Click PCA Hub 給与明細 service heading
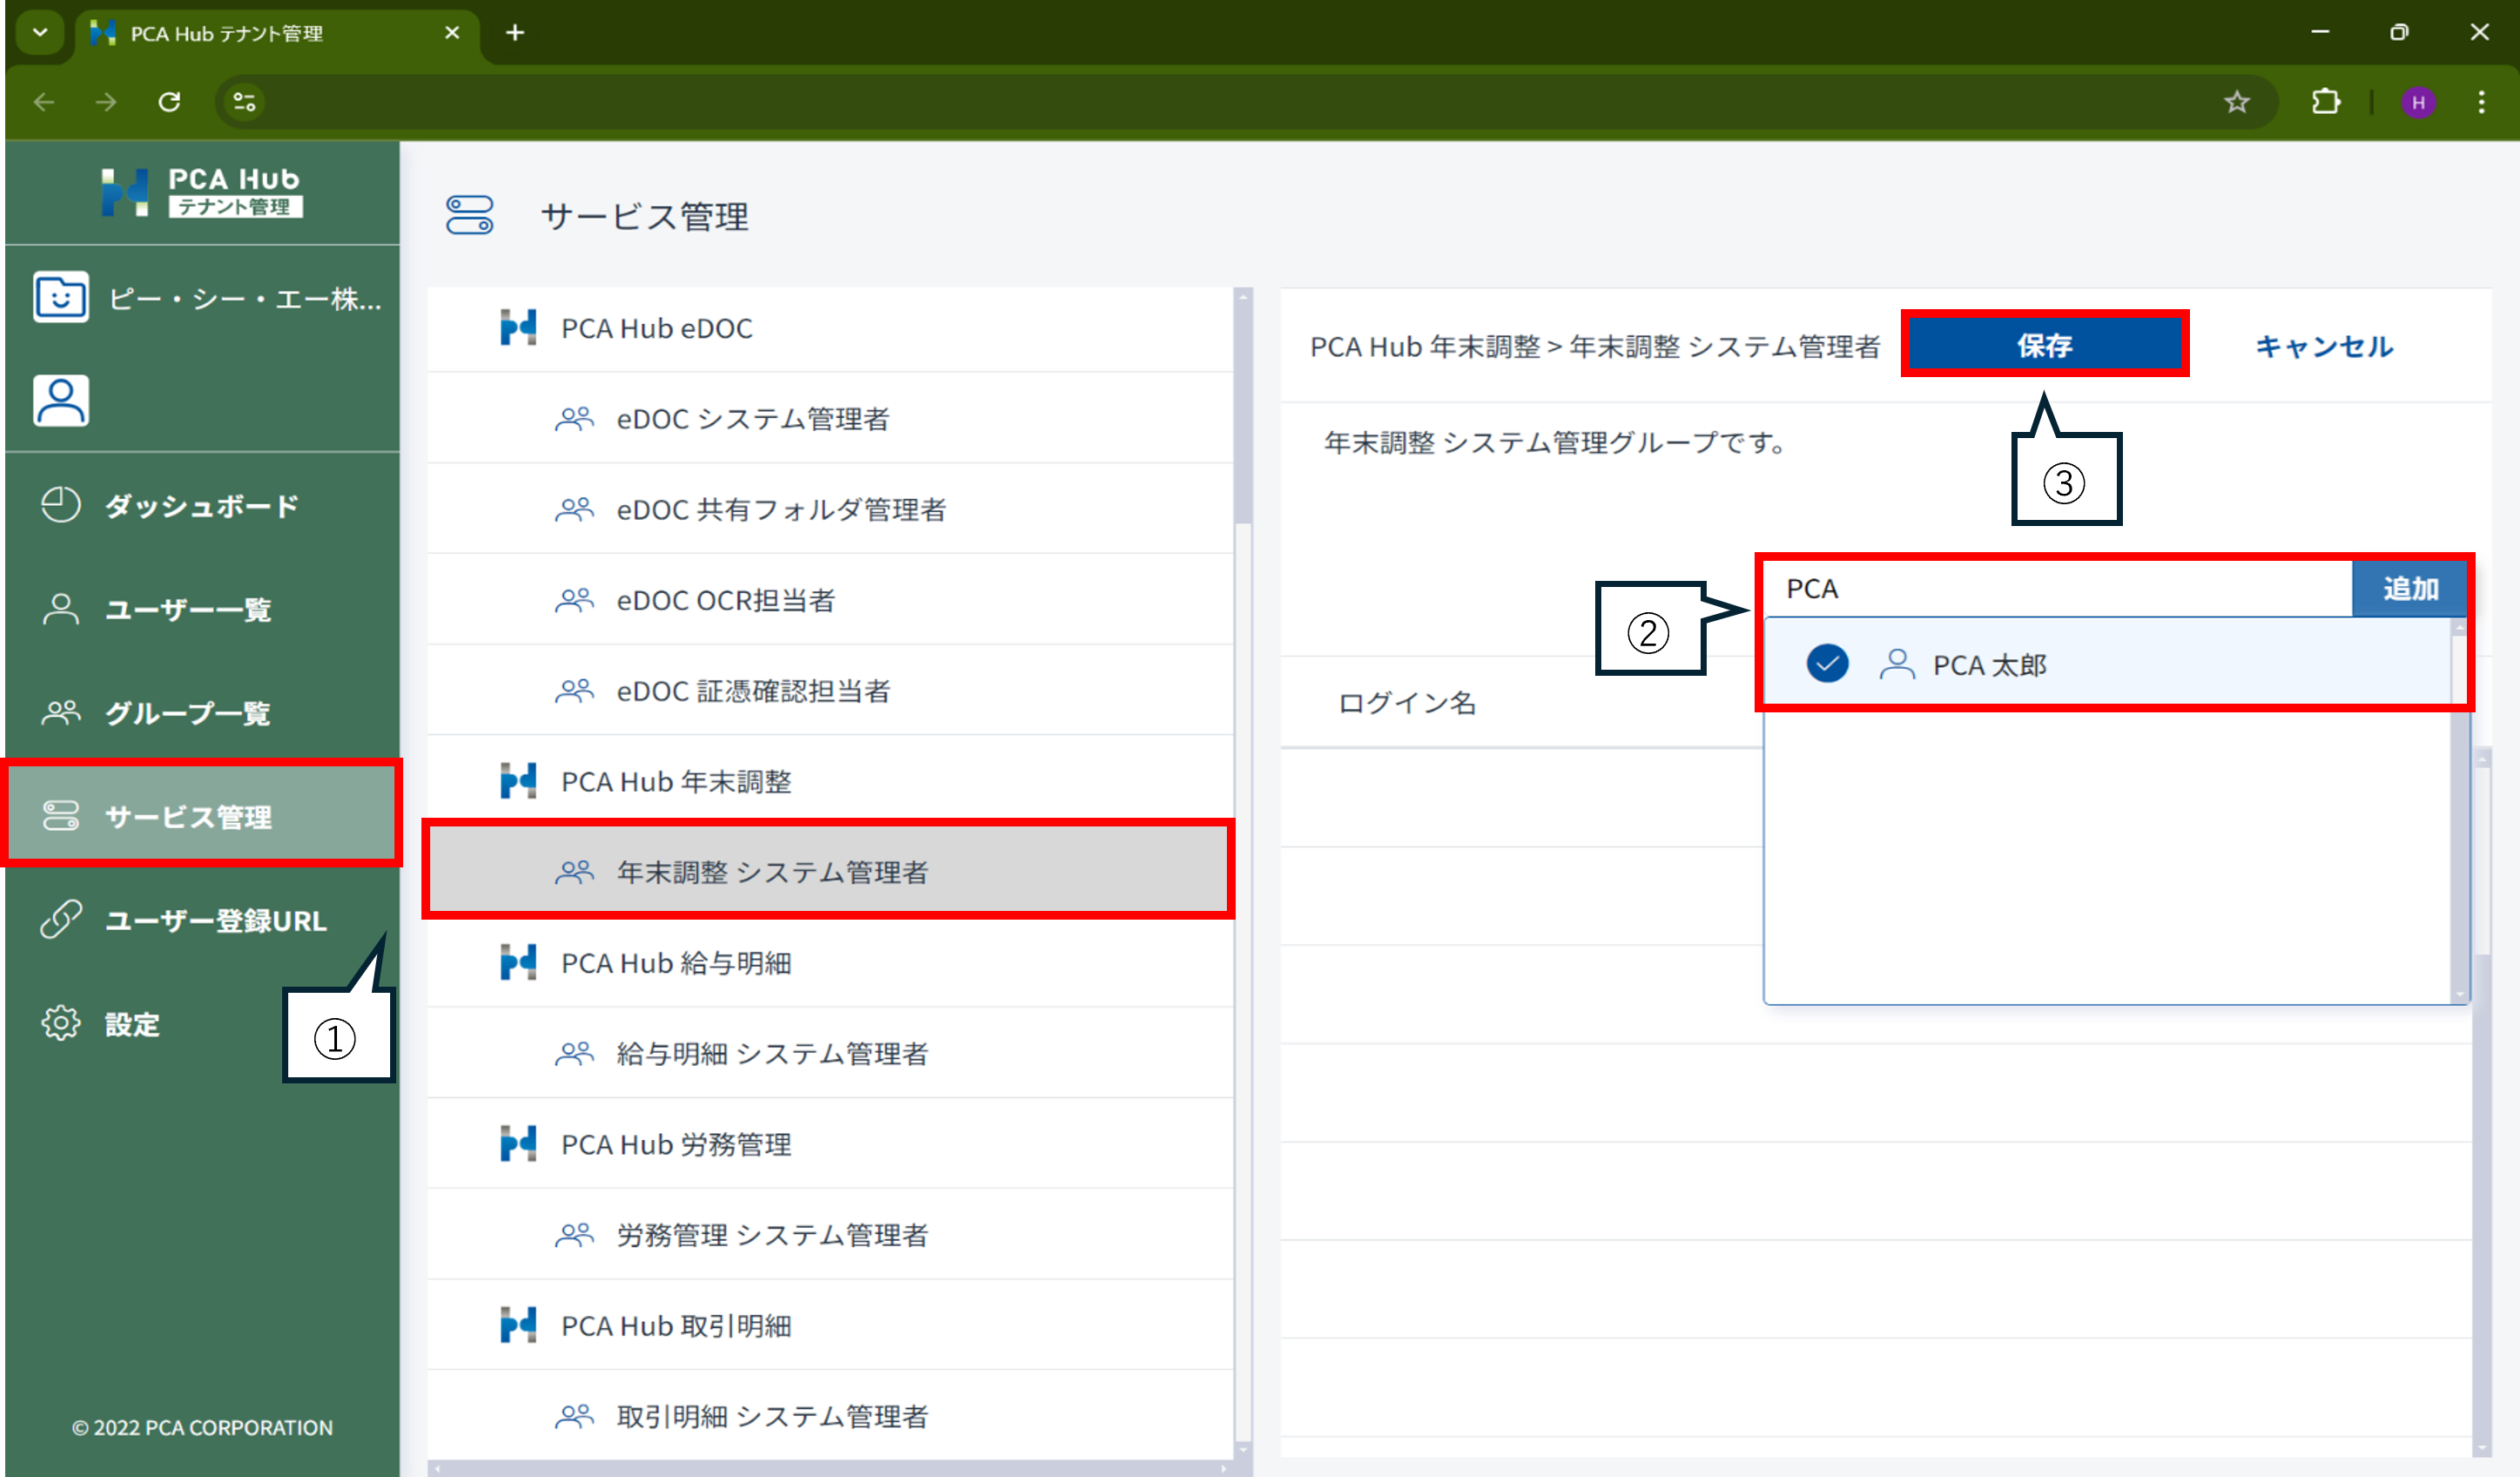The width and height of the screenshot is (2520, 1477). tap(830, 963)
